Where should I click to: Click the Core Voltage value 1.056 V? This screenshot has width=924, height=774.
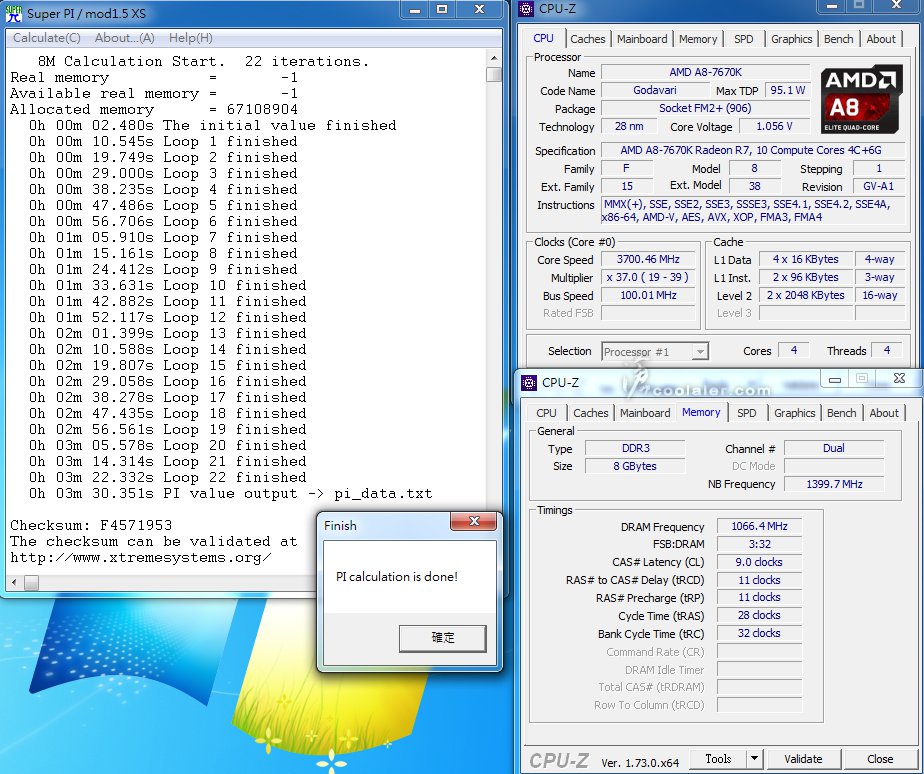774,126
